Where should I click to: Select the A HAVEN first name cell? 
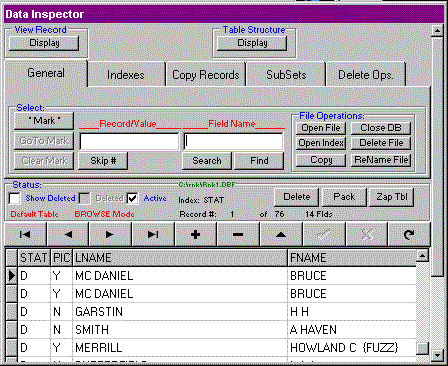point(352,330)
